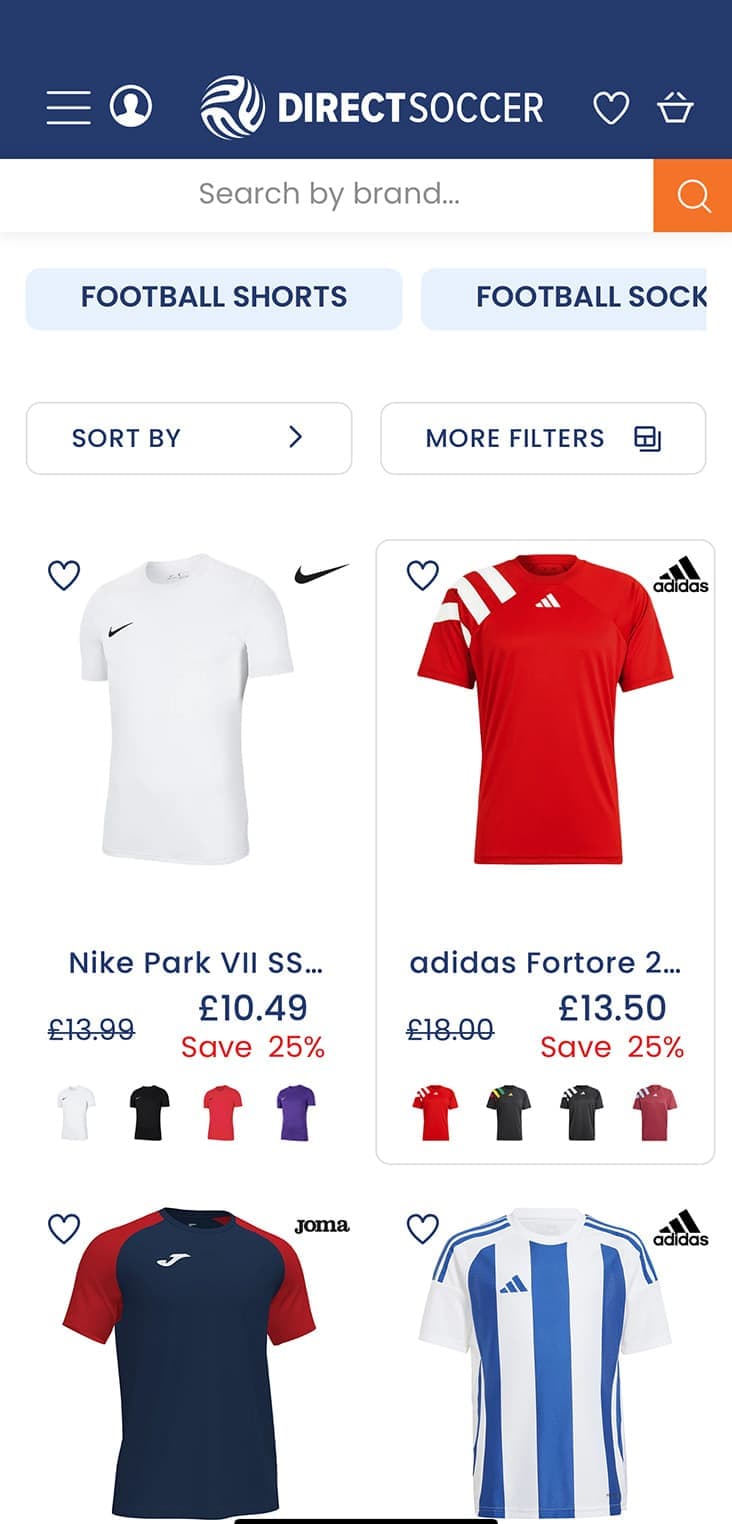The width and height of the screenshot is (732, 1524).
Task: Favourite the blue striped adidas shirt
Action: [423, 1229]
